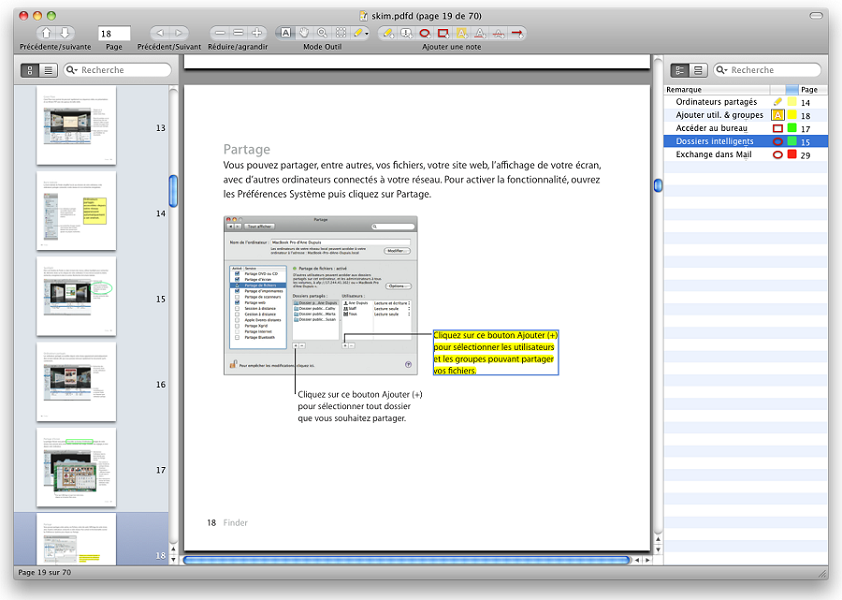Sort notes by the Page column header
Viewport: 842px width, 600px height.
tap(808, 89)
